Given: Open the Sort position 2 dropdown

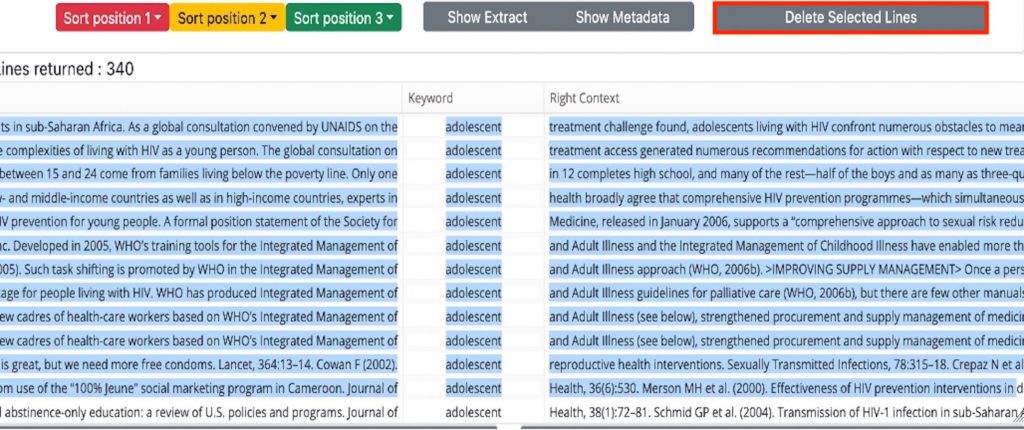Looking at the screenshot, I should coord(227,18).
